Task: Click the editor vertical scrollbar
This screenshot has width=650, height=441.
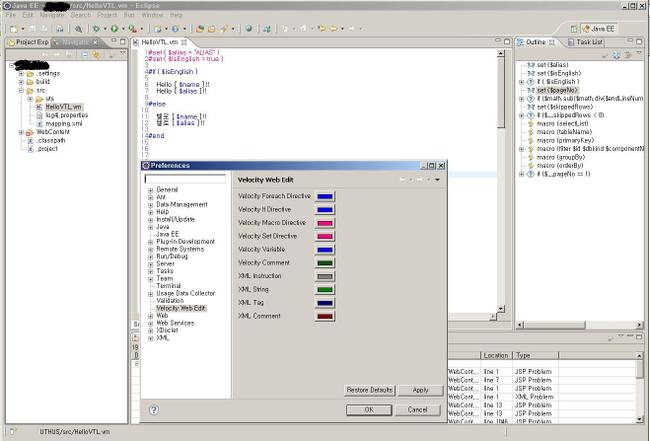Action: pos(501,182)
